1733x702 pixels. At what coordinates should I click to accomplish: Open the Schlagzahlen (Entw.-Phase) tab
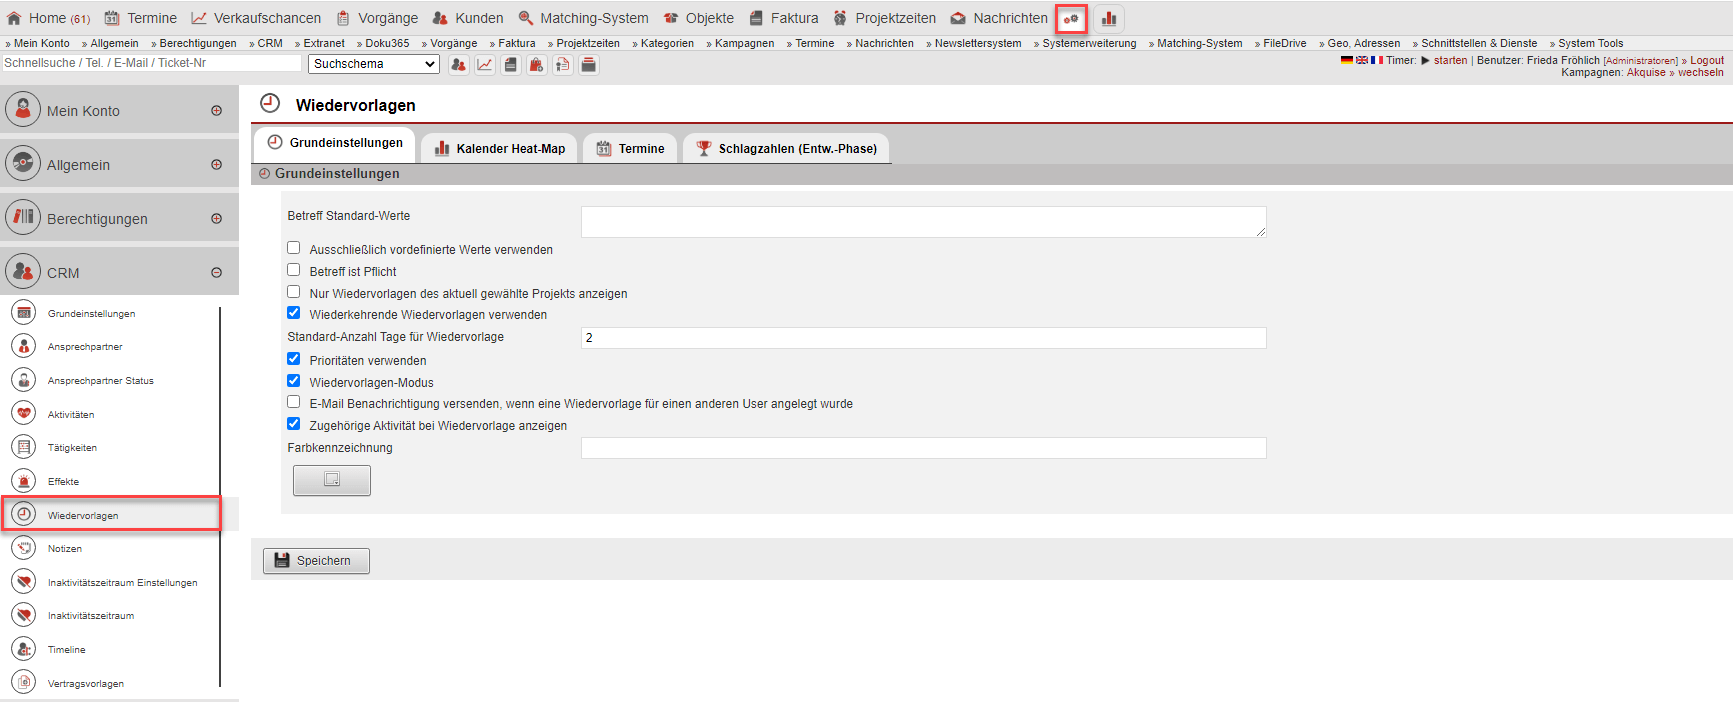pos(786,149)
